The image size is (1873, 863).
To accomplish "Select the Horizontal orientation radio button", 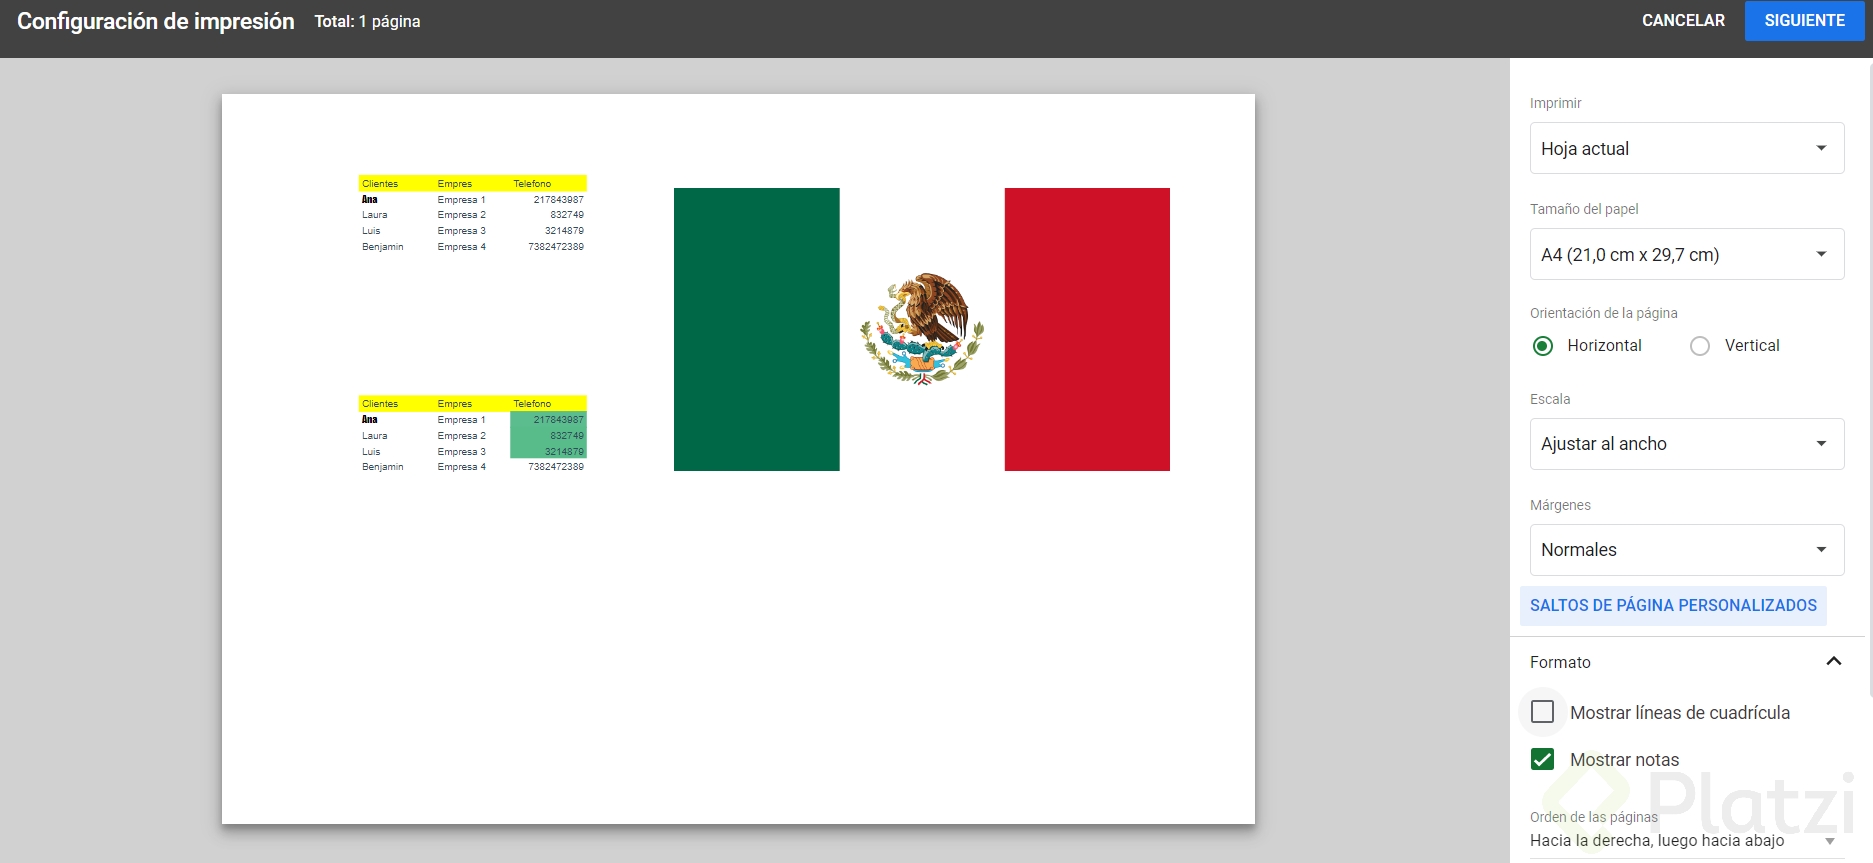I will pos(1543,346).
